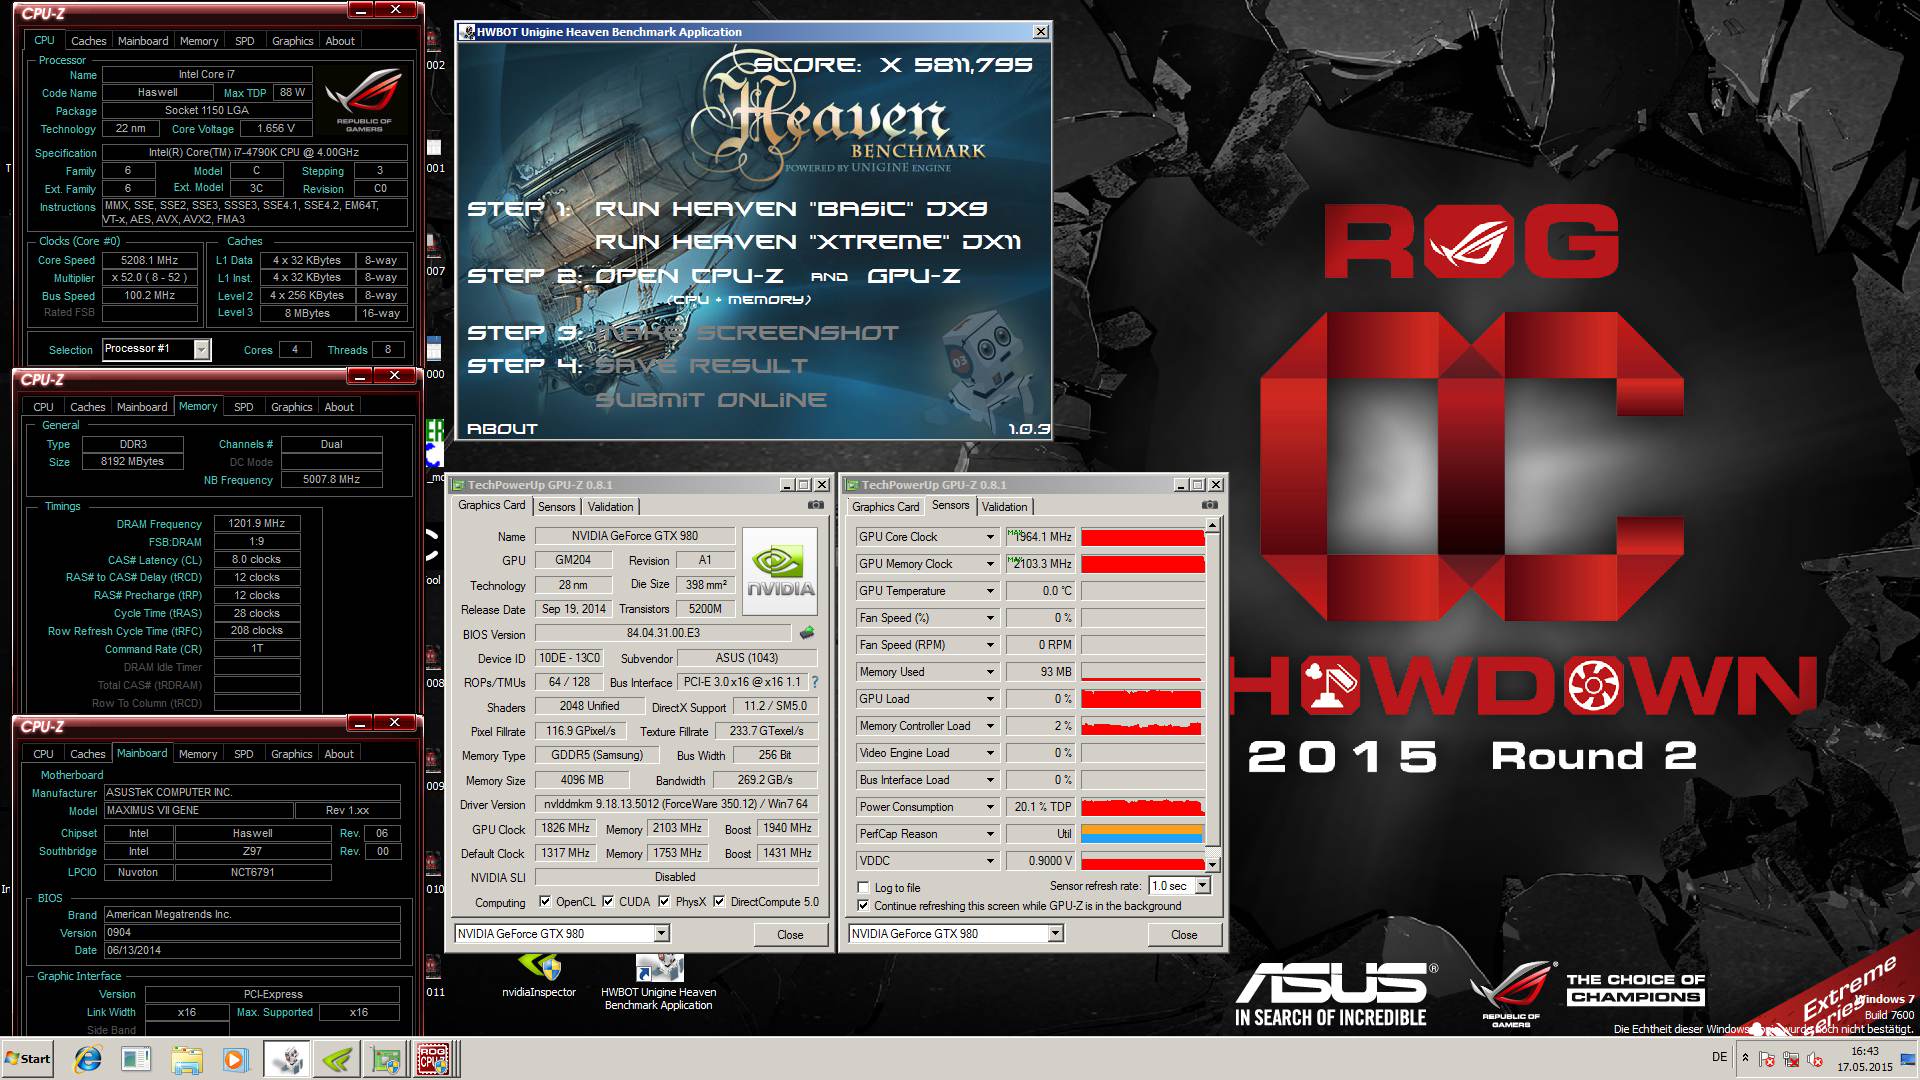Image resolution: width=1920 pixels, height=1080 pixels.
Task: Open Windows Explorer folder icon in taskbar
Action: pyautogui.click(x=186, y=1058)
